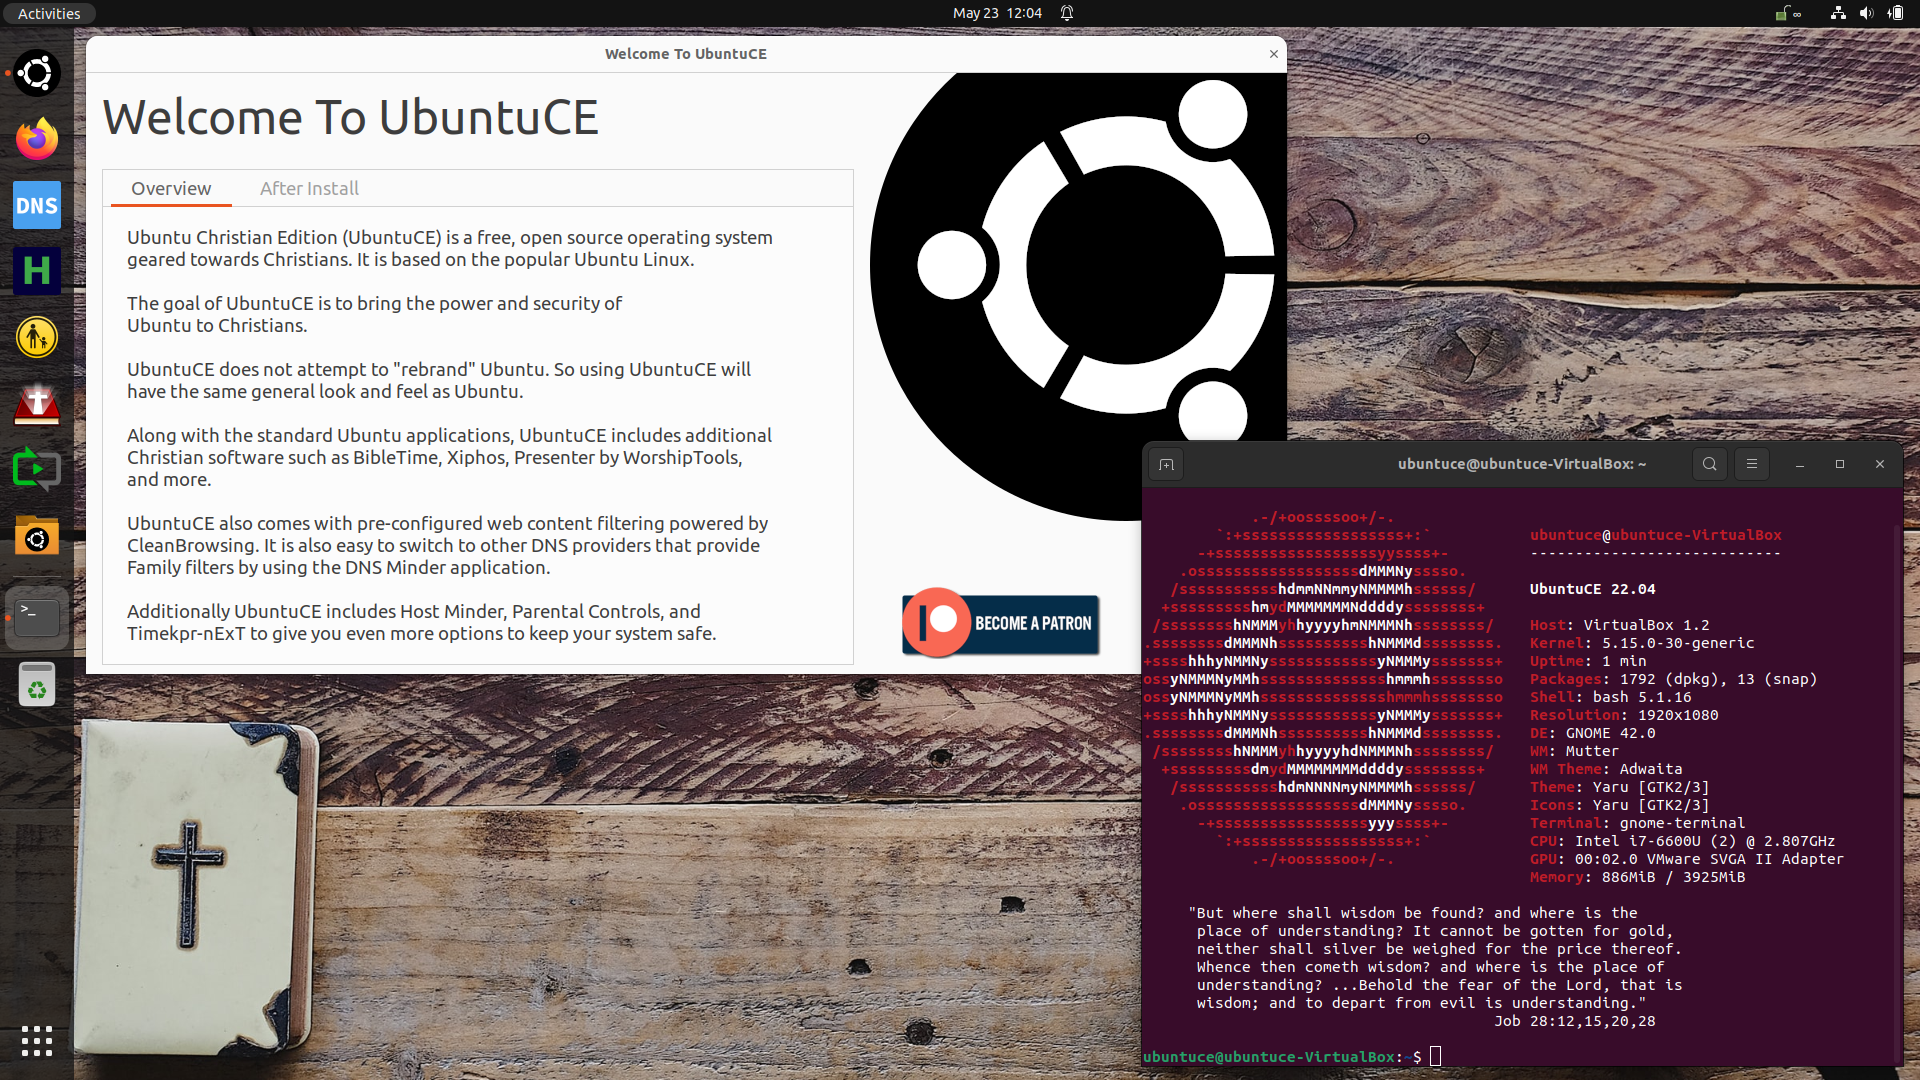1920x1080 pixels.
Task: Launch the Bible app dock icon
Action: [x=37, y=404]
